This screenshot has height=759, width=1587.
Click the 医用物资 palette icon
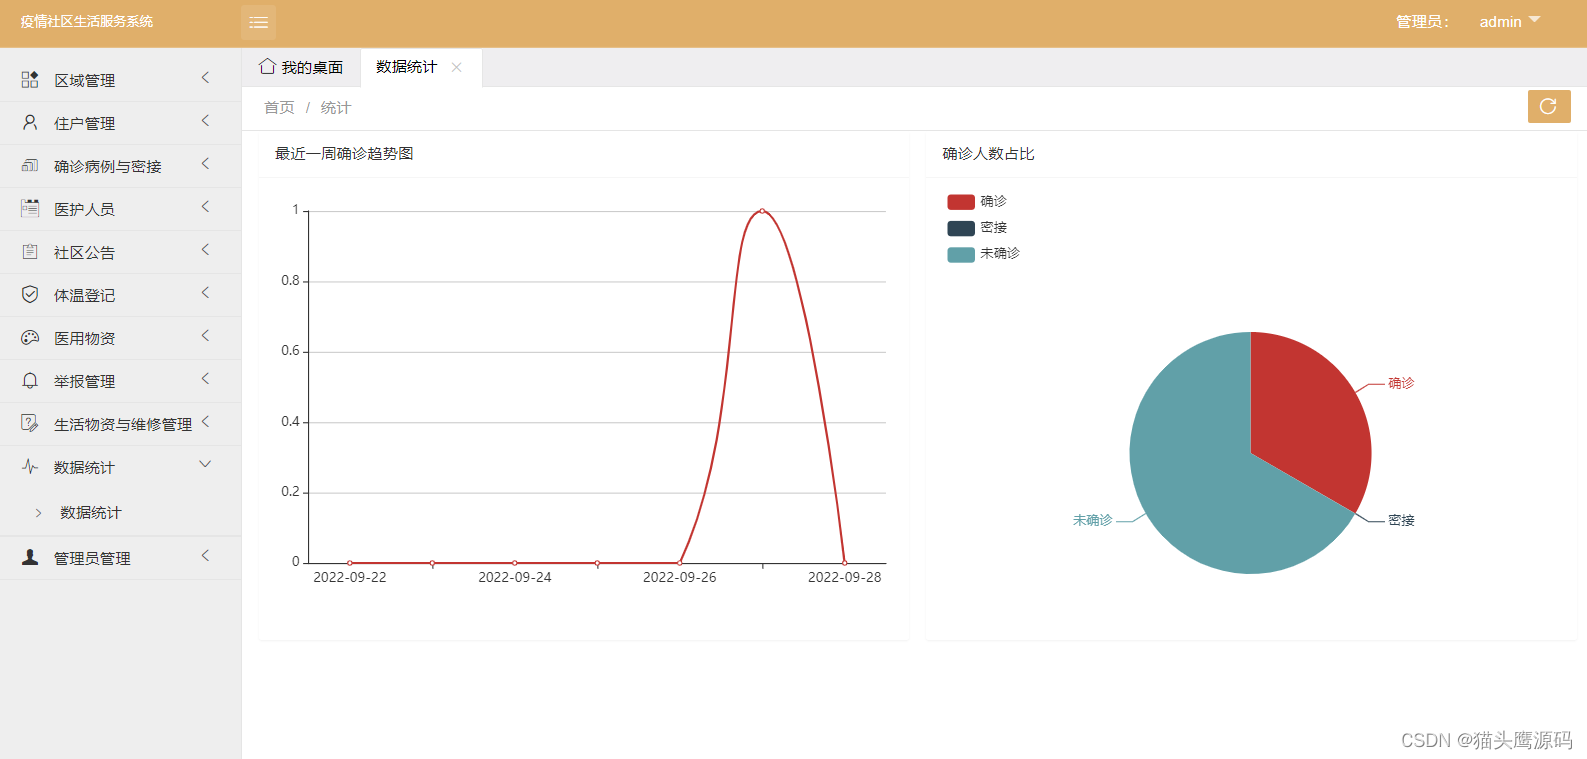30,337
